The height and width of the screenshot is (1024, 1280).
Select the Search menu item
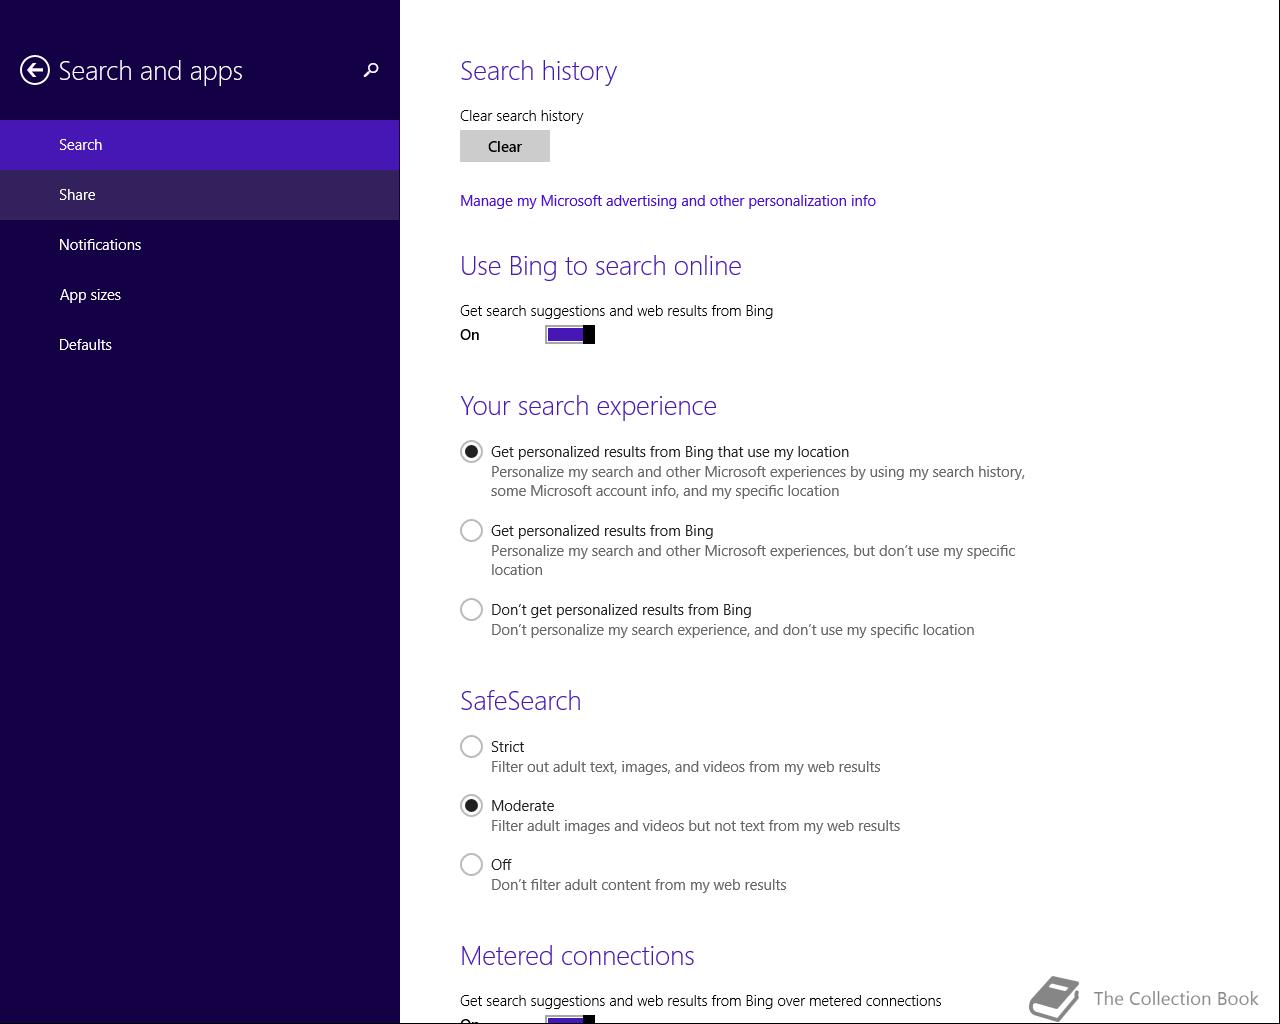[x=200, y=145]
